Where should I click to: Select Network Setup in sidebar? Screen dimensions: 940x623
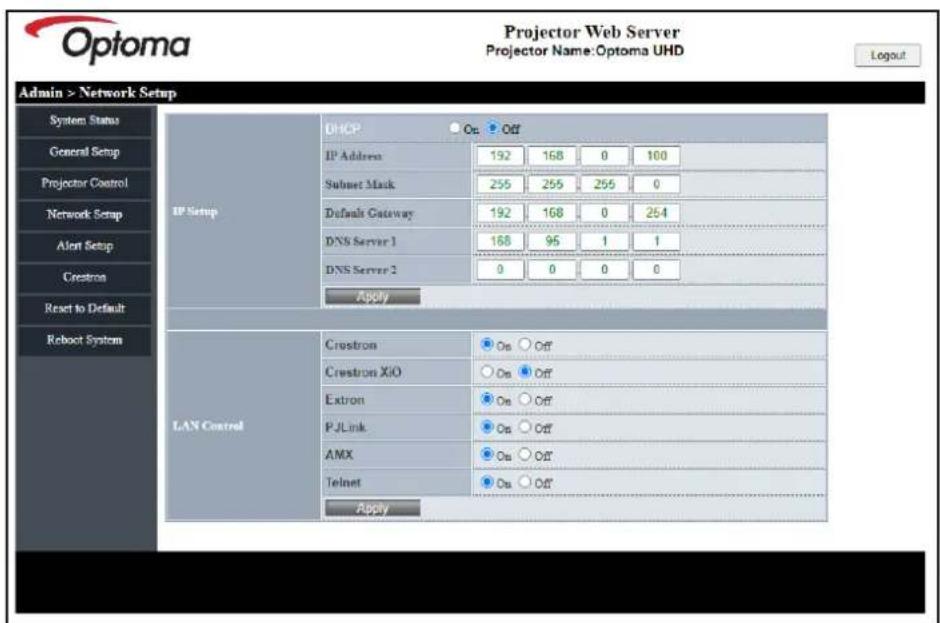point(85,214)
